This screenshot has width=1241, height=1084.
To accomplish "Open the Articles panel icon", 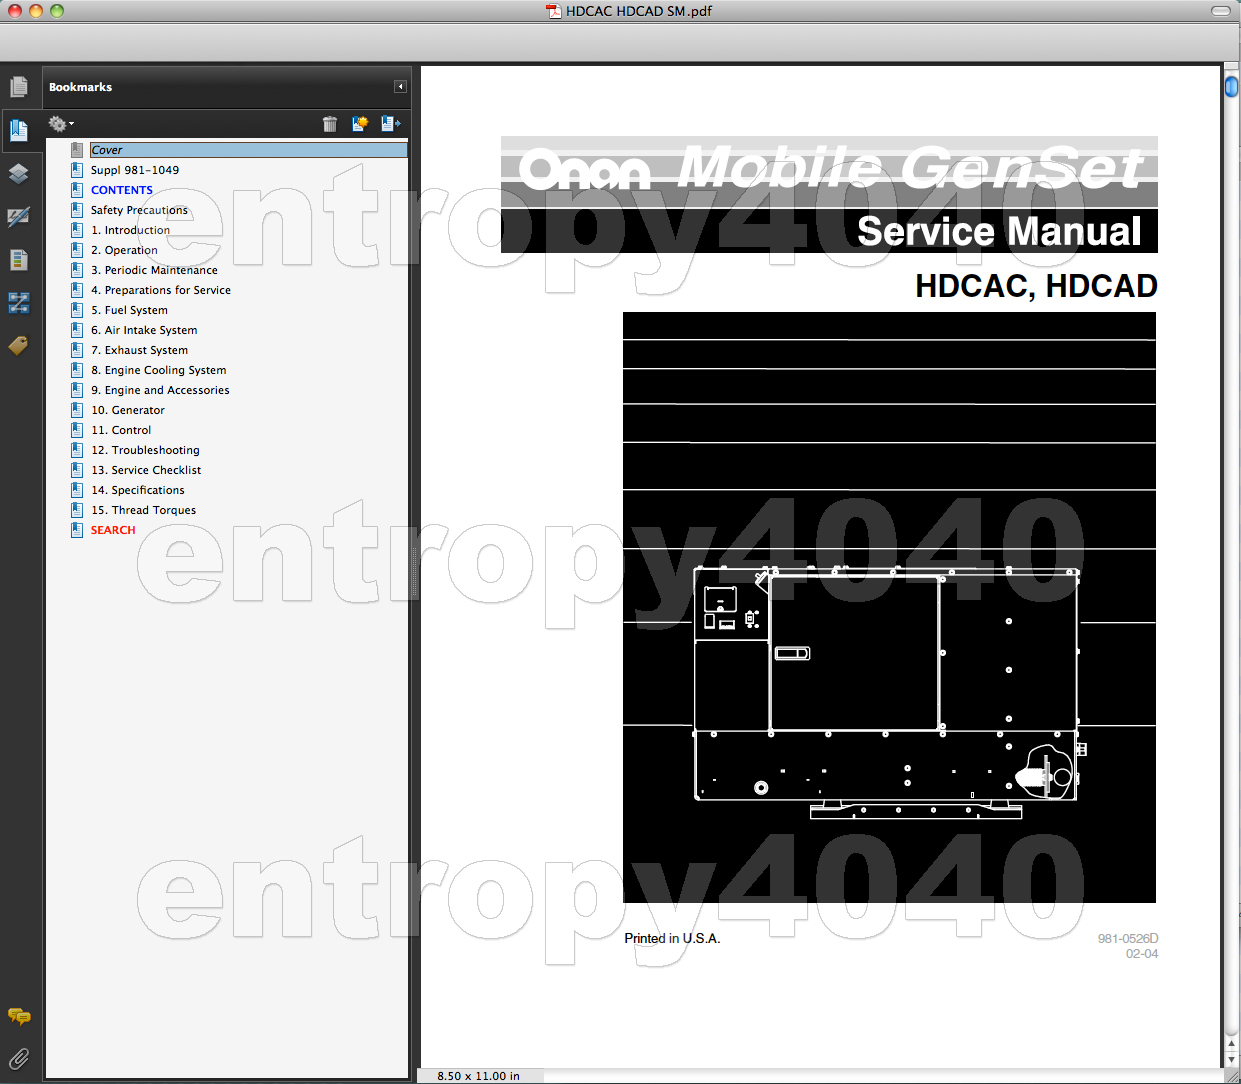I will (x=18, y=260).
